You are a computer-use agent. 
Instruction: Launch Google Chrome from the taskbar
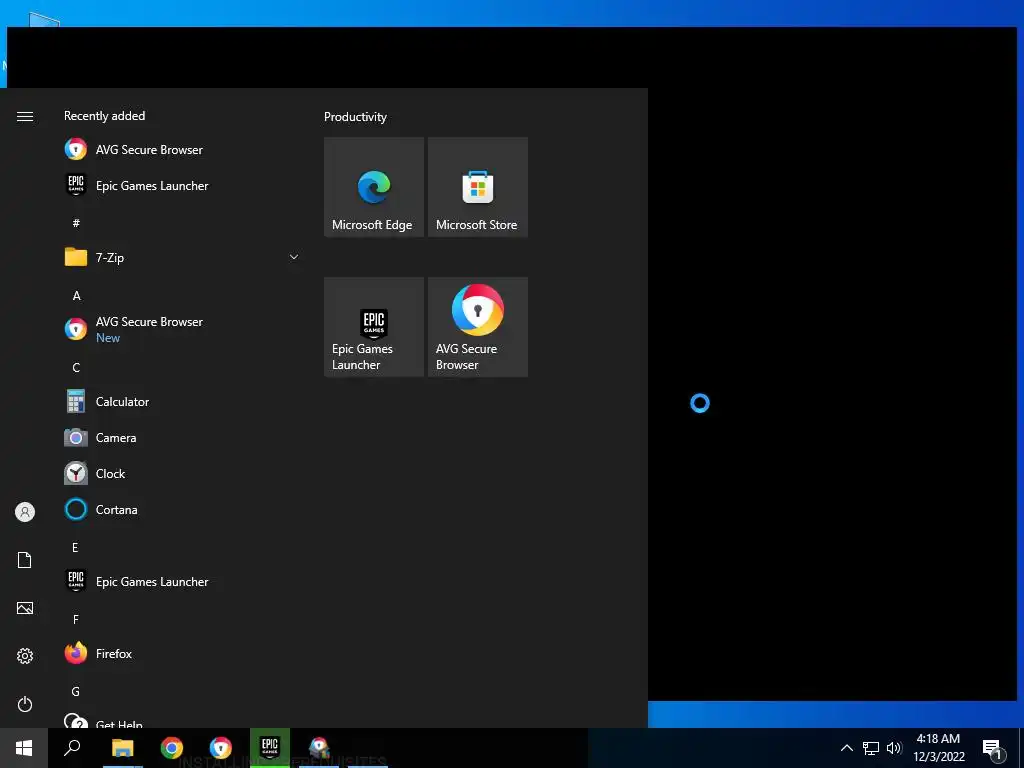point(172,748)
